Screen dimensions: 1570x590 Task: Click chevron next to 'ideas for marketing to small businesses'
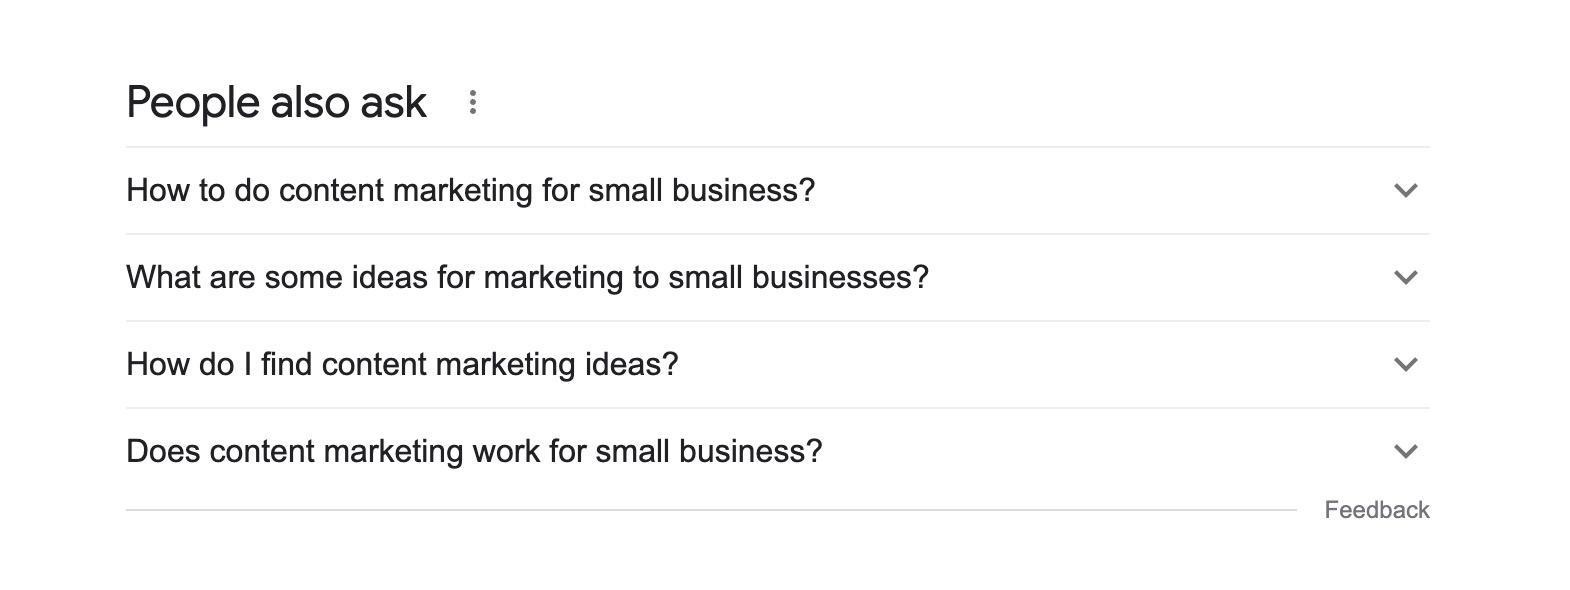tap(1405, 277)
